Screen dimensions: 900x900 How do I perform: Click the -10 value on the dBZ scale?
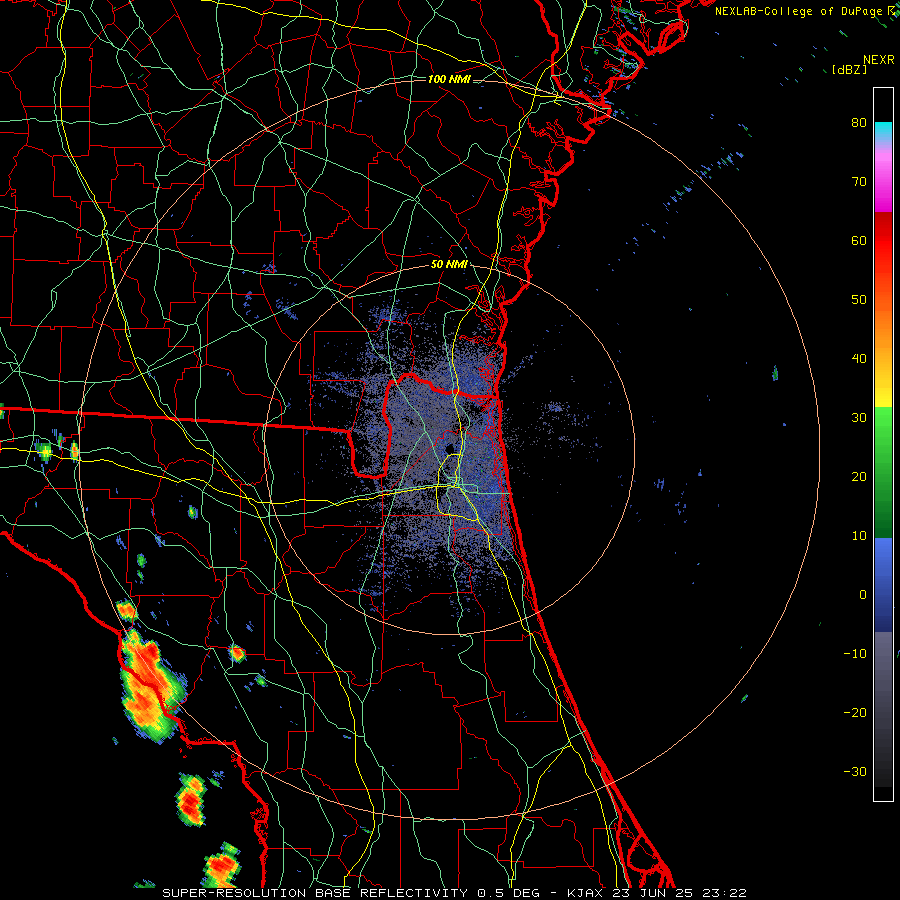click(x=855, y=654)
